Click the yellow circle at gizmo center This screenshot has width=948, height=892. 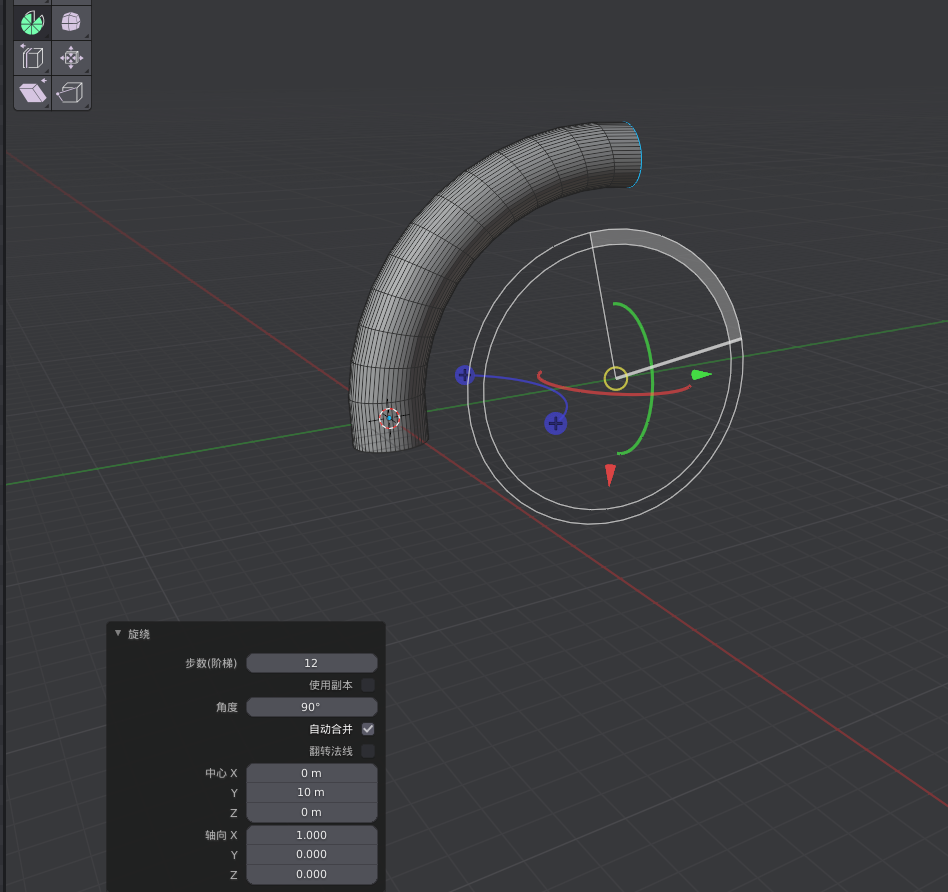615,379
